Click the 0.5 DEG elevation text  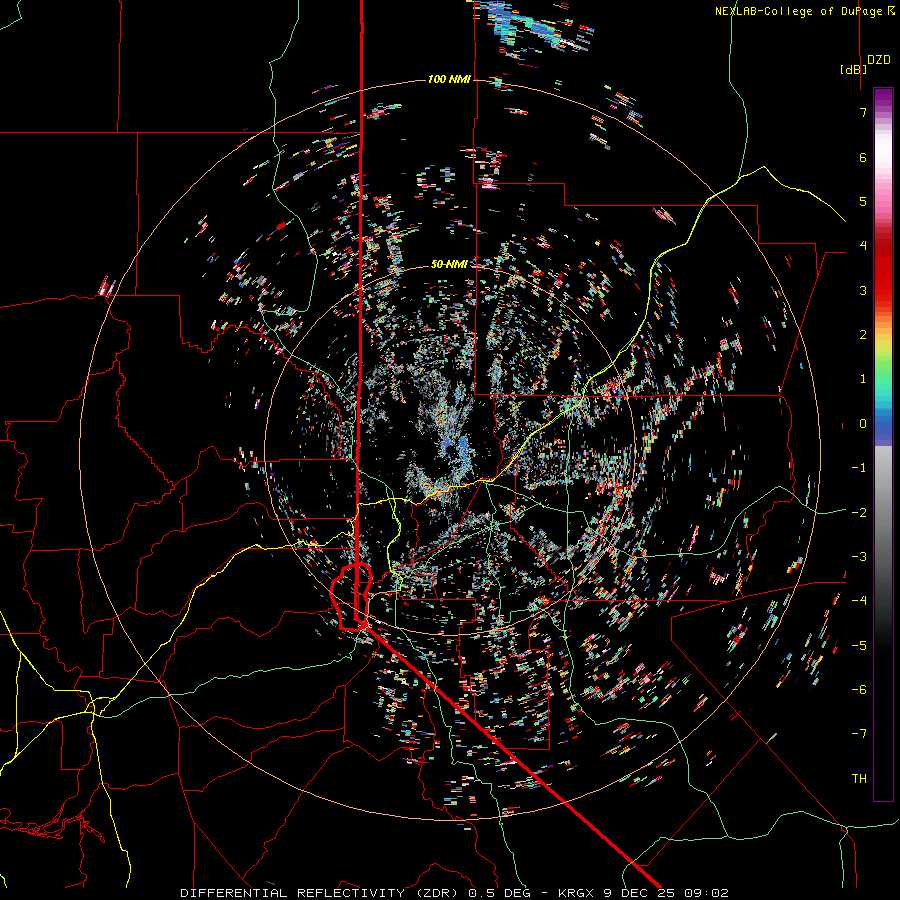(497, 893)
